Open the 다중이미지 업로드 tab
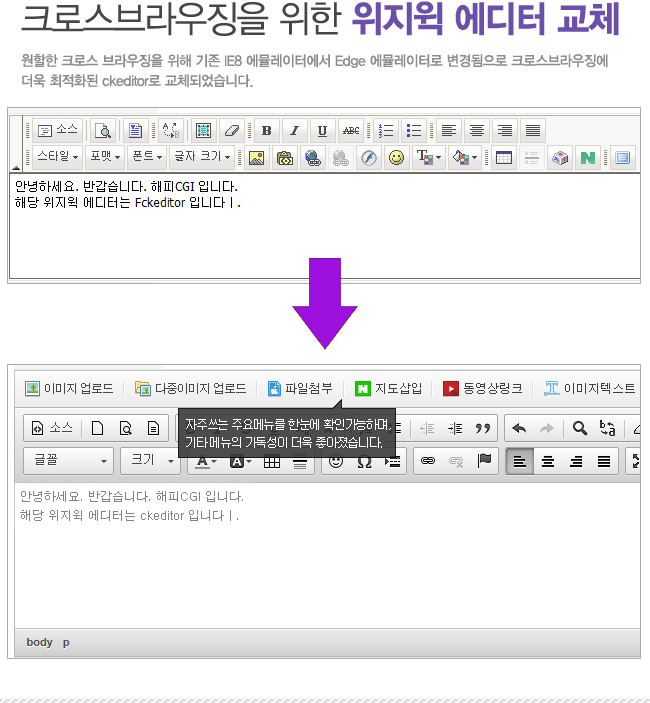 coord(191,388)
